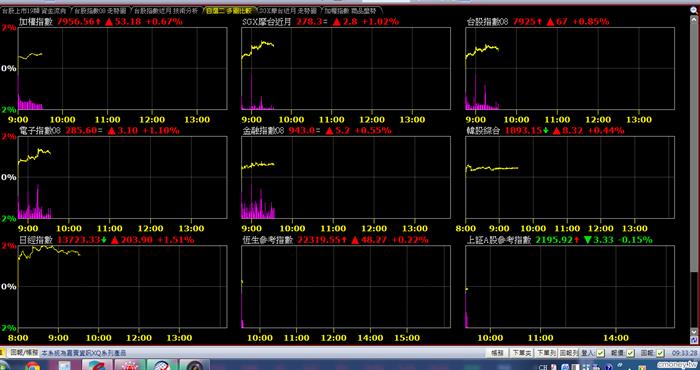The height and width of the screenshot is (370, 700).
Task: Open the SGX摩台近月 走勢圖 tab
Action: pos(288,10)
